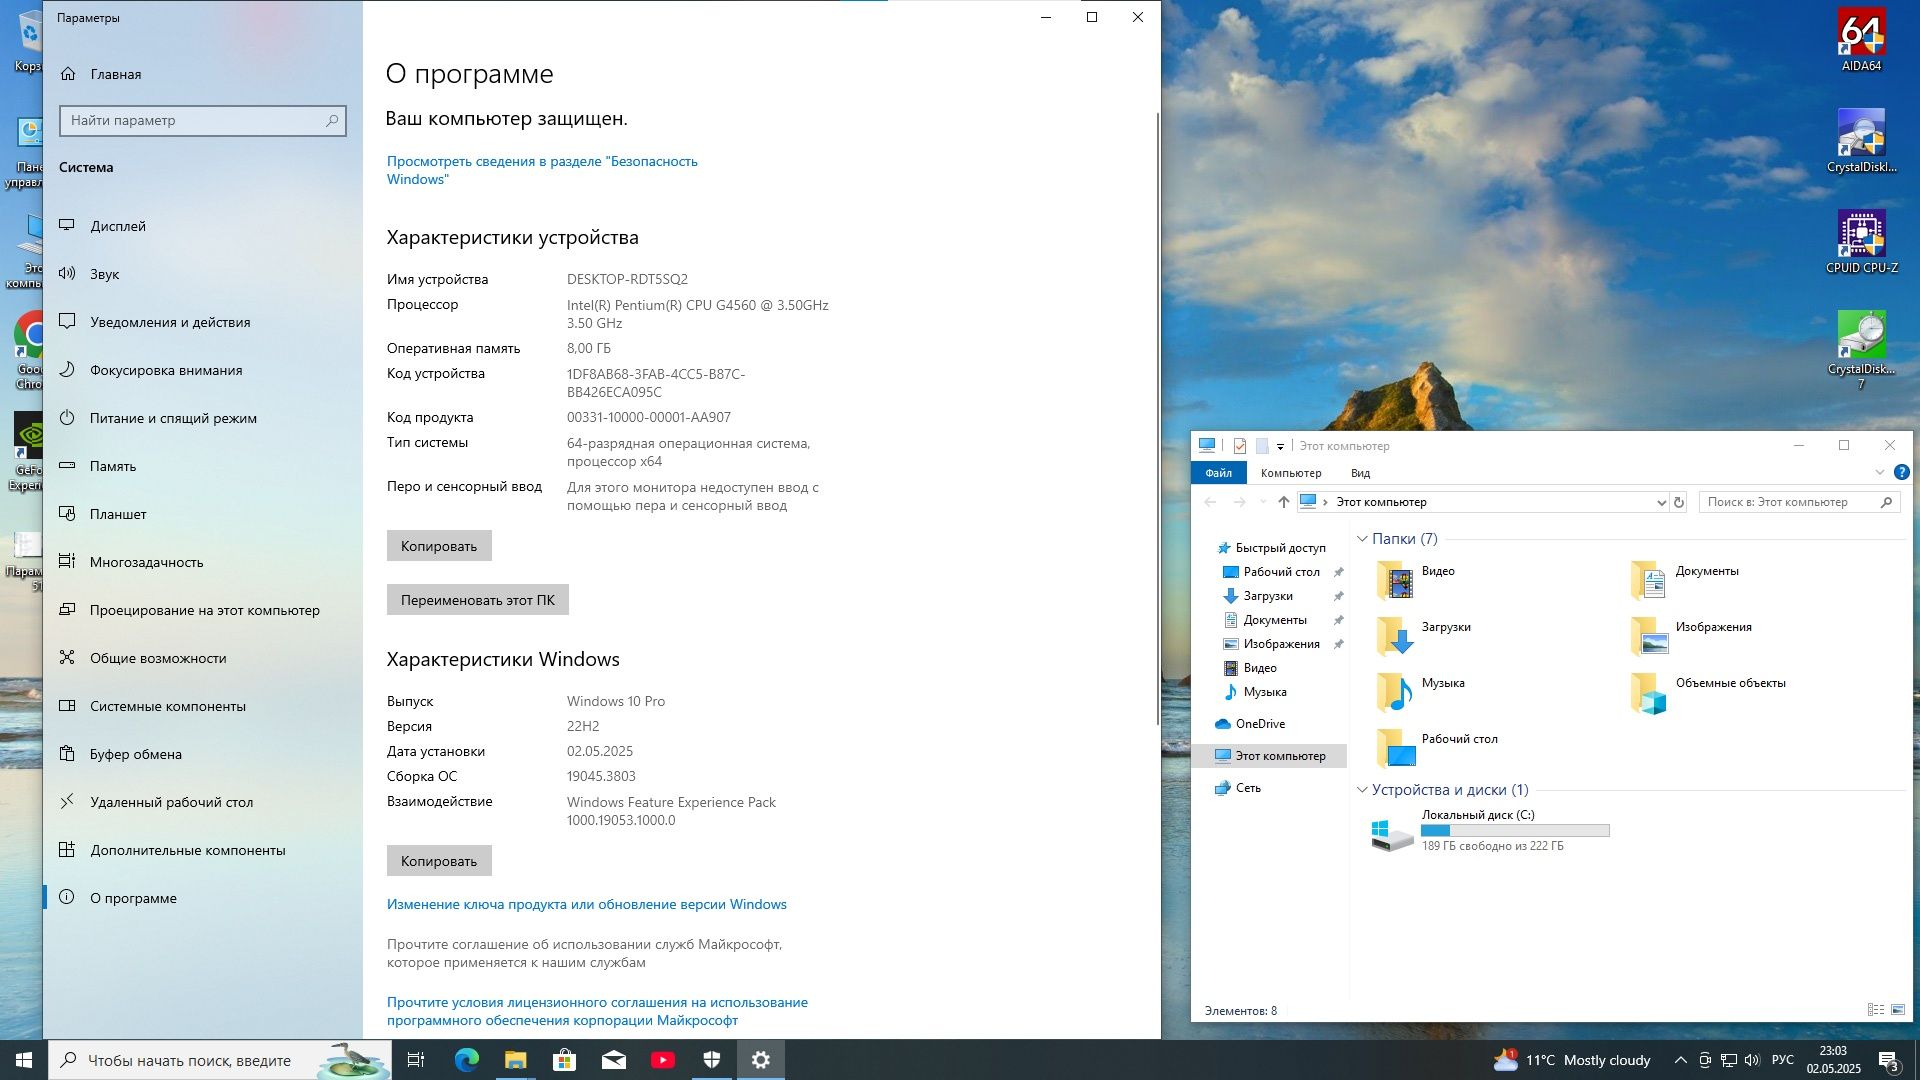Switch Explorer to details view
This screenshot has width=1920, height=1080.
[x=1875, y=1010]
